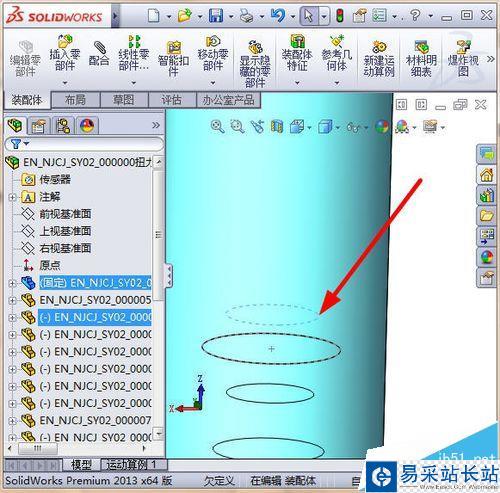Click the New document icon
This screenshot has width=500, height=493.
(154, 16)
